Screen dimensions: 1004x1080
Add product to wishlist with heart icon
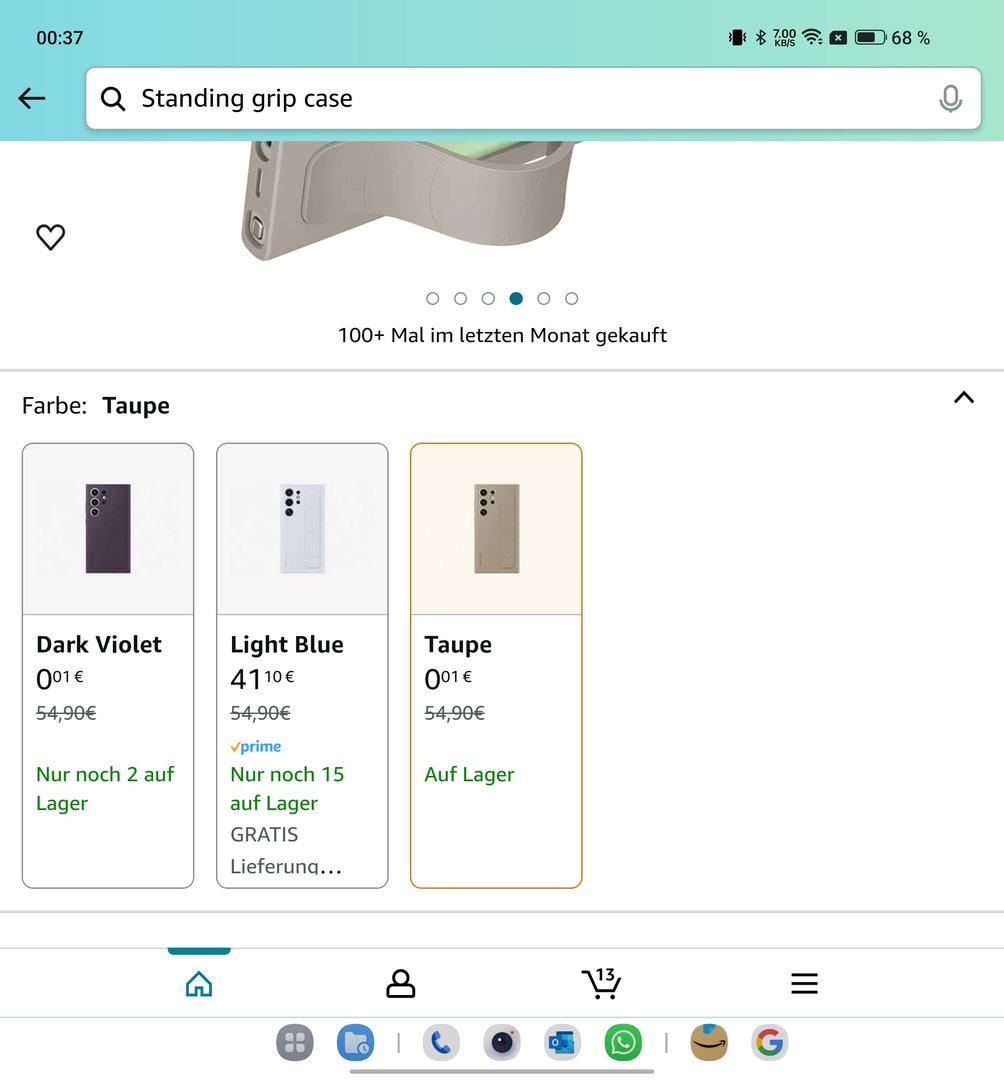50,237
